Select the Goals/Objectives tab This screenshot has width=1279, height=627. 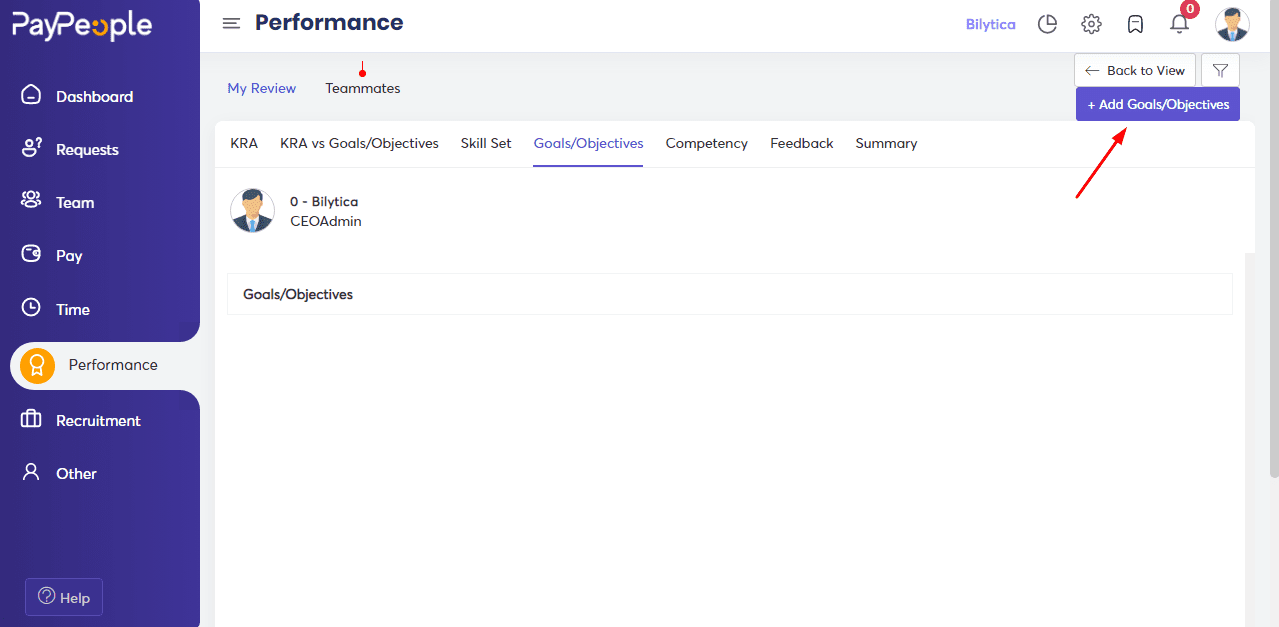click(x=588, y=143)
